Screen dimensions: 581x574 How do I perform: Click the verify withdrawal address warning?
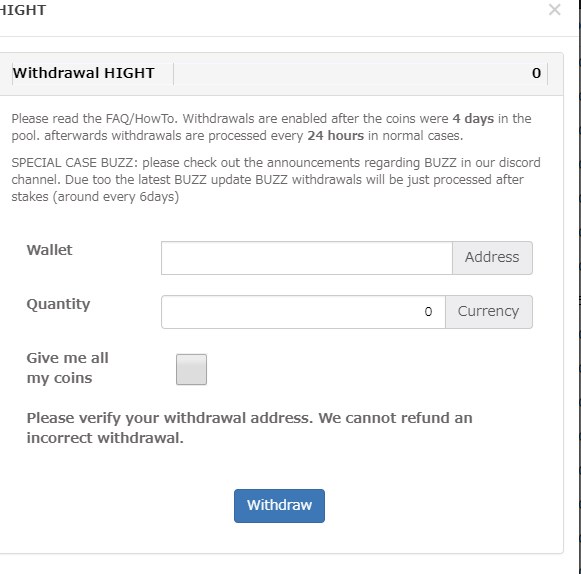click(249, 428)
